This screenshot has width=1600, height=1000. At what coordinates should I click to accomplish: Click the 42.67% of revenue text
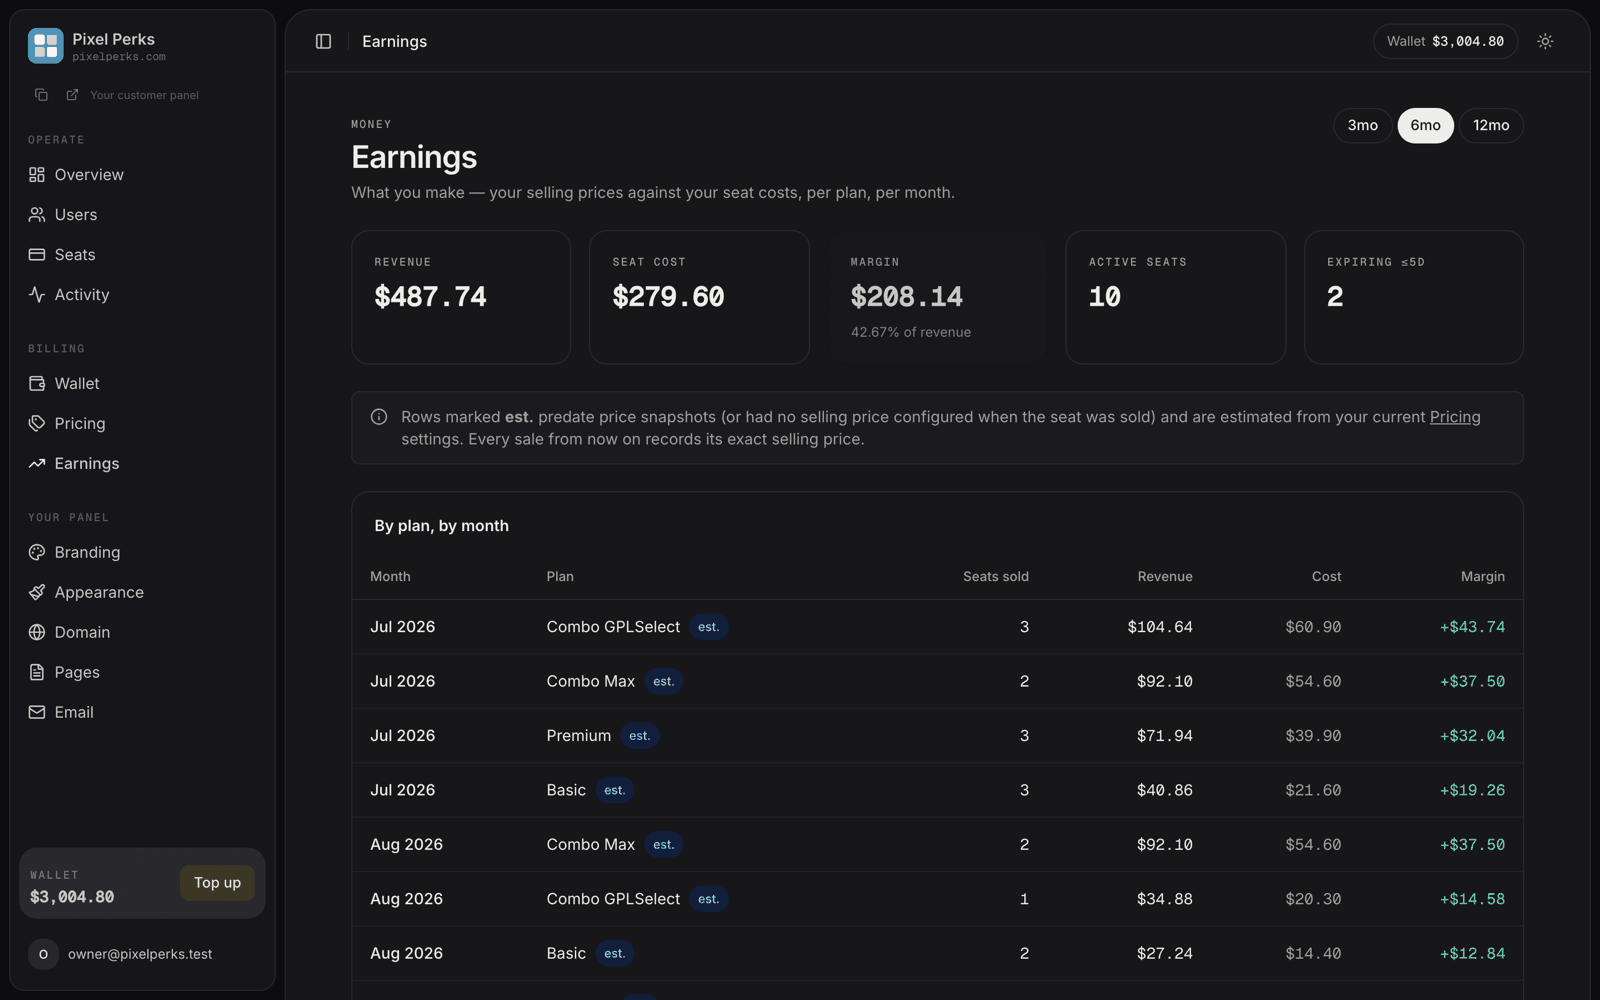910,332
